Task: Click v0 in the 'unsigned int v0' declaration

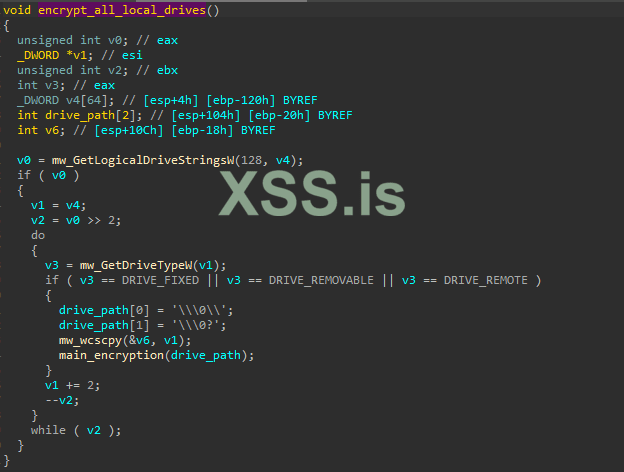Action: [x=115, y=41]
